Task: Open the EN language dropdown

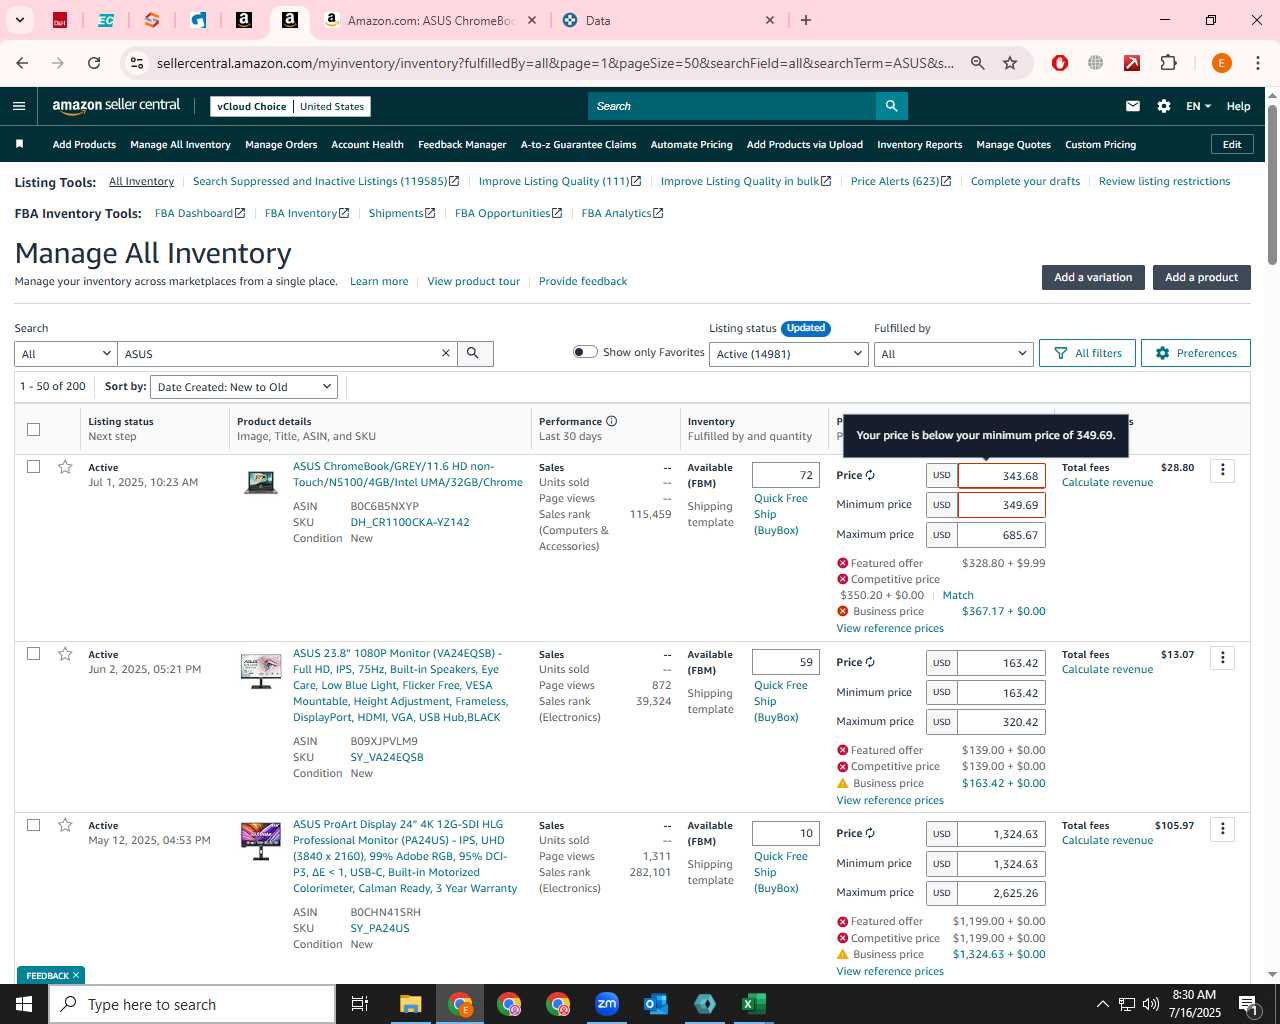Action: tap(1198, 106)
